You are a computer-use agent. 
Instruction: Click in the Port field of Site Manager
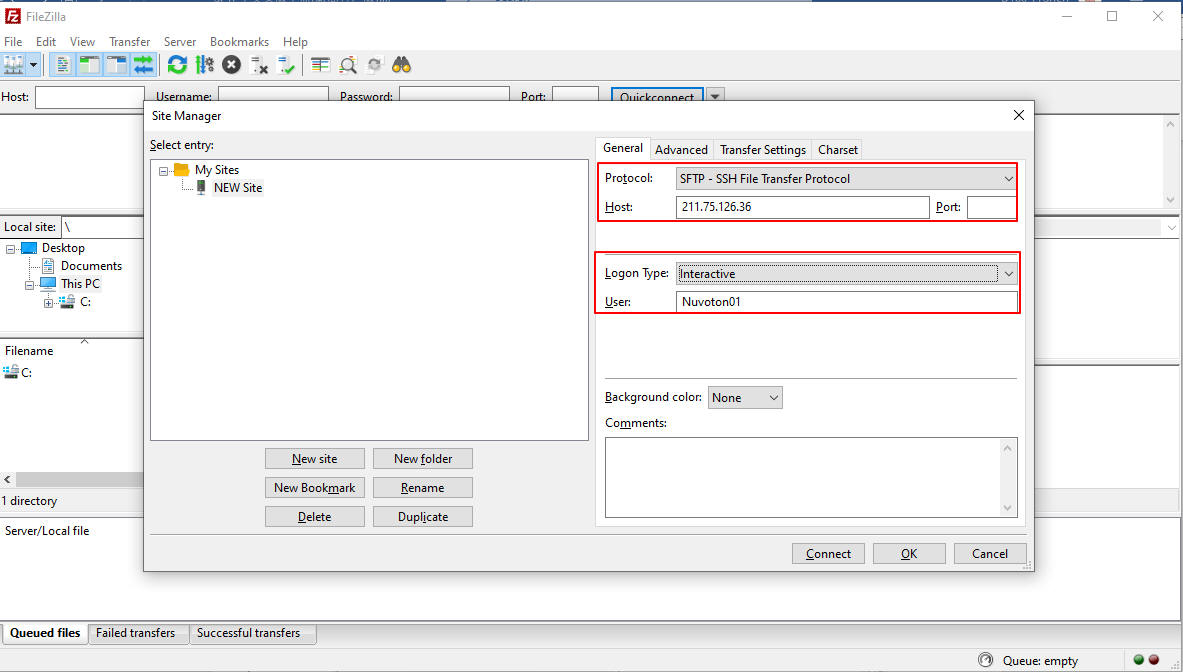(990, 208)
